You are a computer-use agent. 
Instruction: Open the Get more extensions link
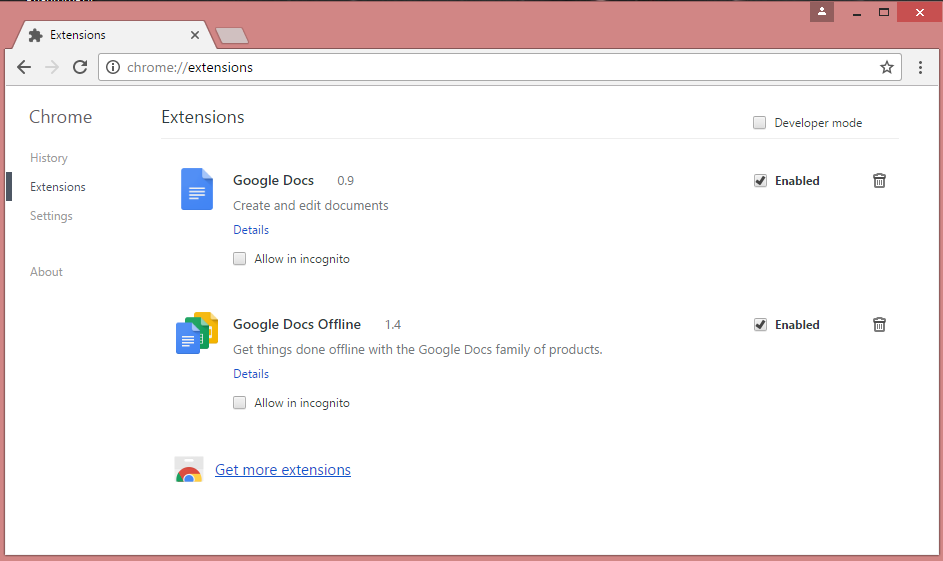point(283,470)
